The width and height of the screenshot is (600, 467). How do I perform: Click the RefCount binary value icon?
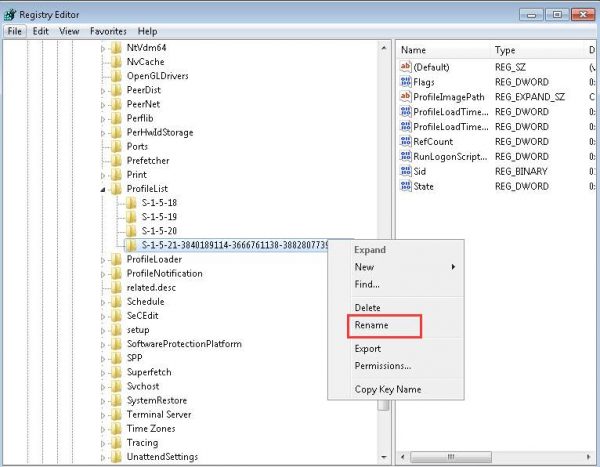[x=406, y=141]
